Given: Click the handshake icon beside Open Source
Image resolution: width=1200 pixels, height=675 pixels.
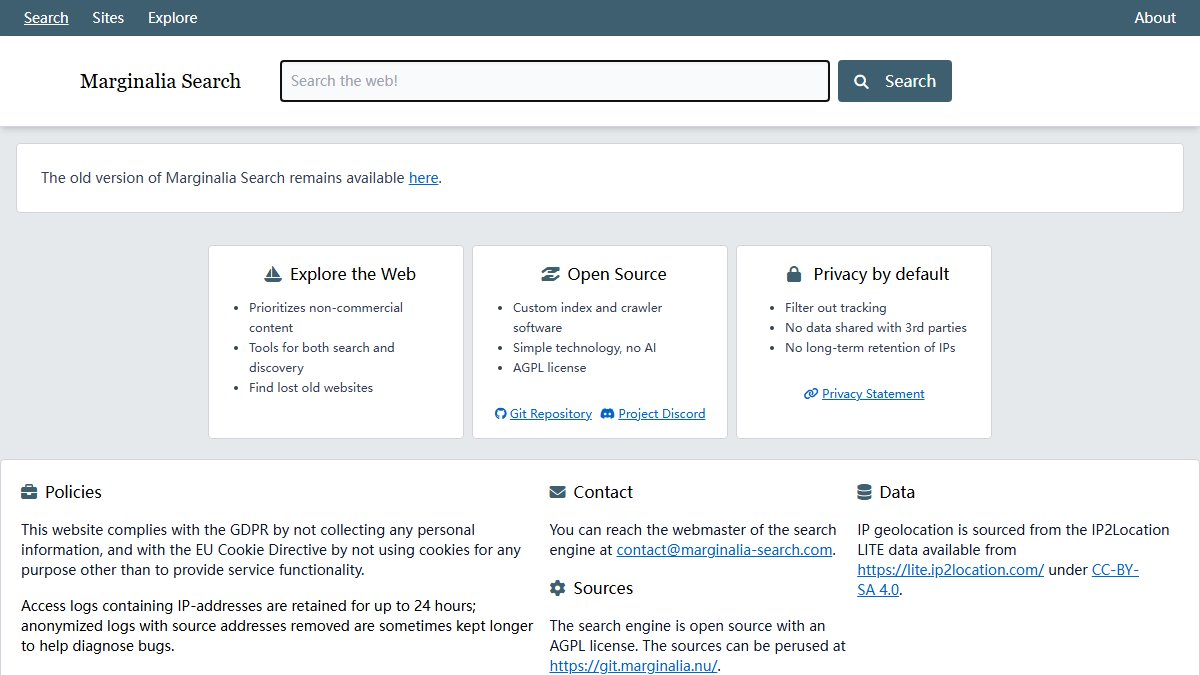Looking at the screenshot, I should click(x=551, y=274).
